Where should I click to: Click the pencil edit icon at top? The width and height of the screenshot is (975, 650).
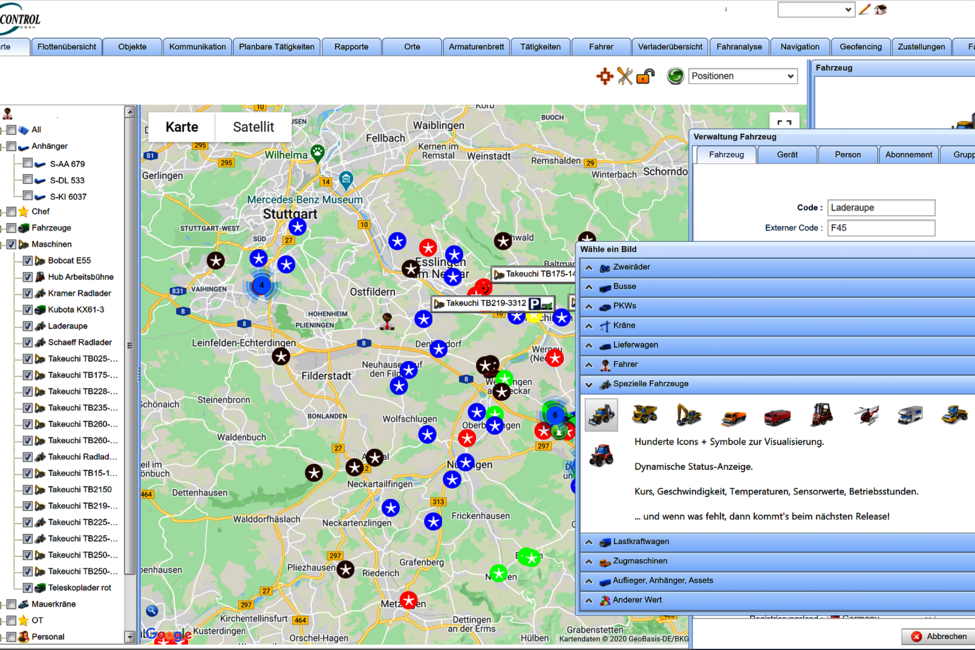tap(864, 10)
